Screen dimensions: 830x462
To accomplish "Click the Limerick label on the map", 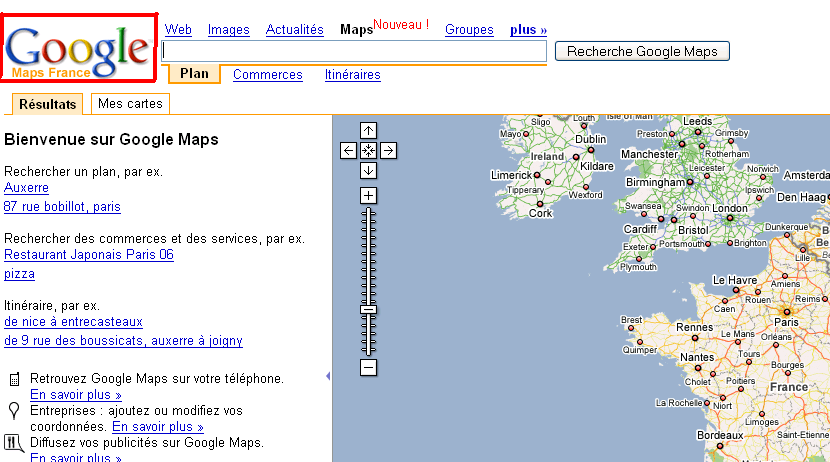I will [x=511, y=175].
